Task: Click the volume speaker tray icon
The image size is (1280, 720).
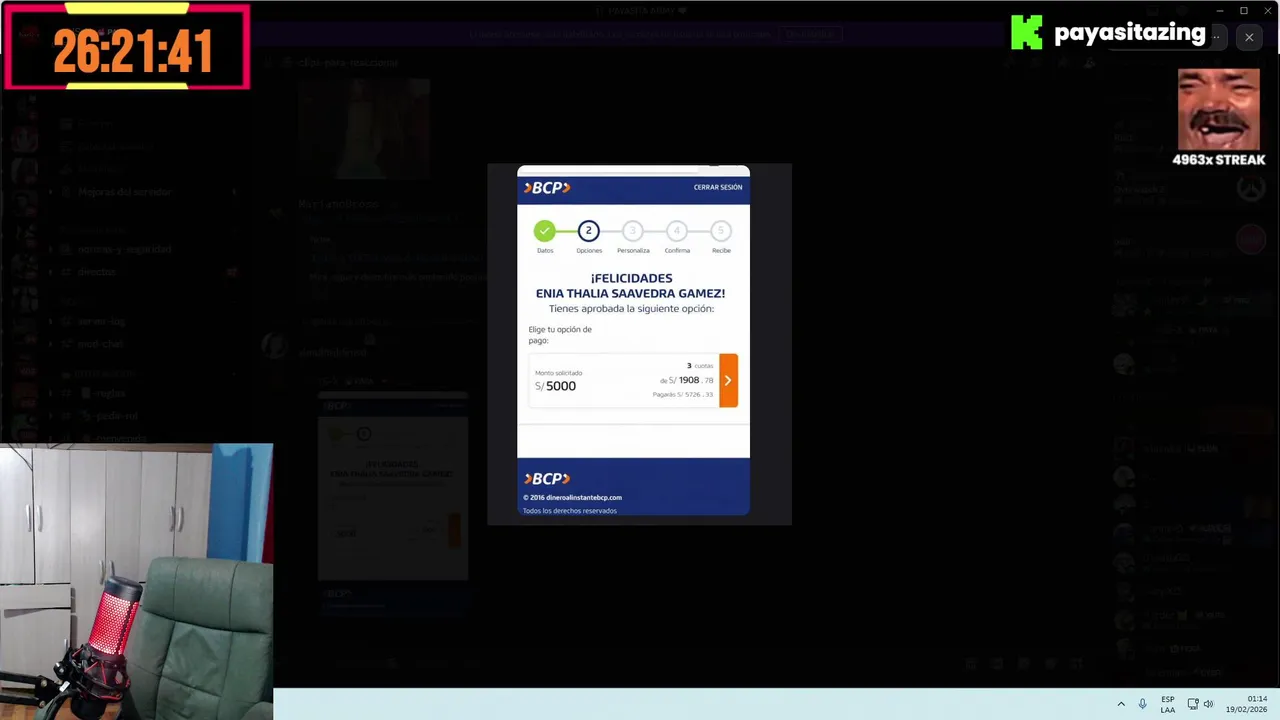Action: [1208, 704]
